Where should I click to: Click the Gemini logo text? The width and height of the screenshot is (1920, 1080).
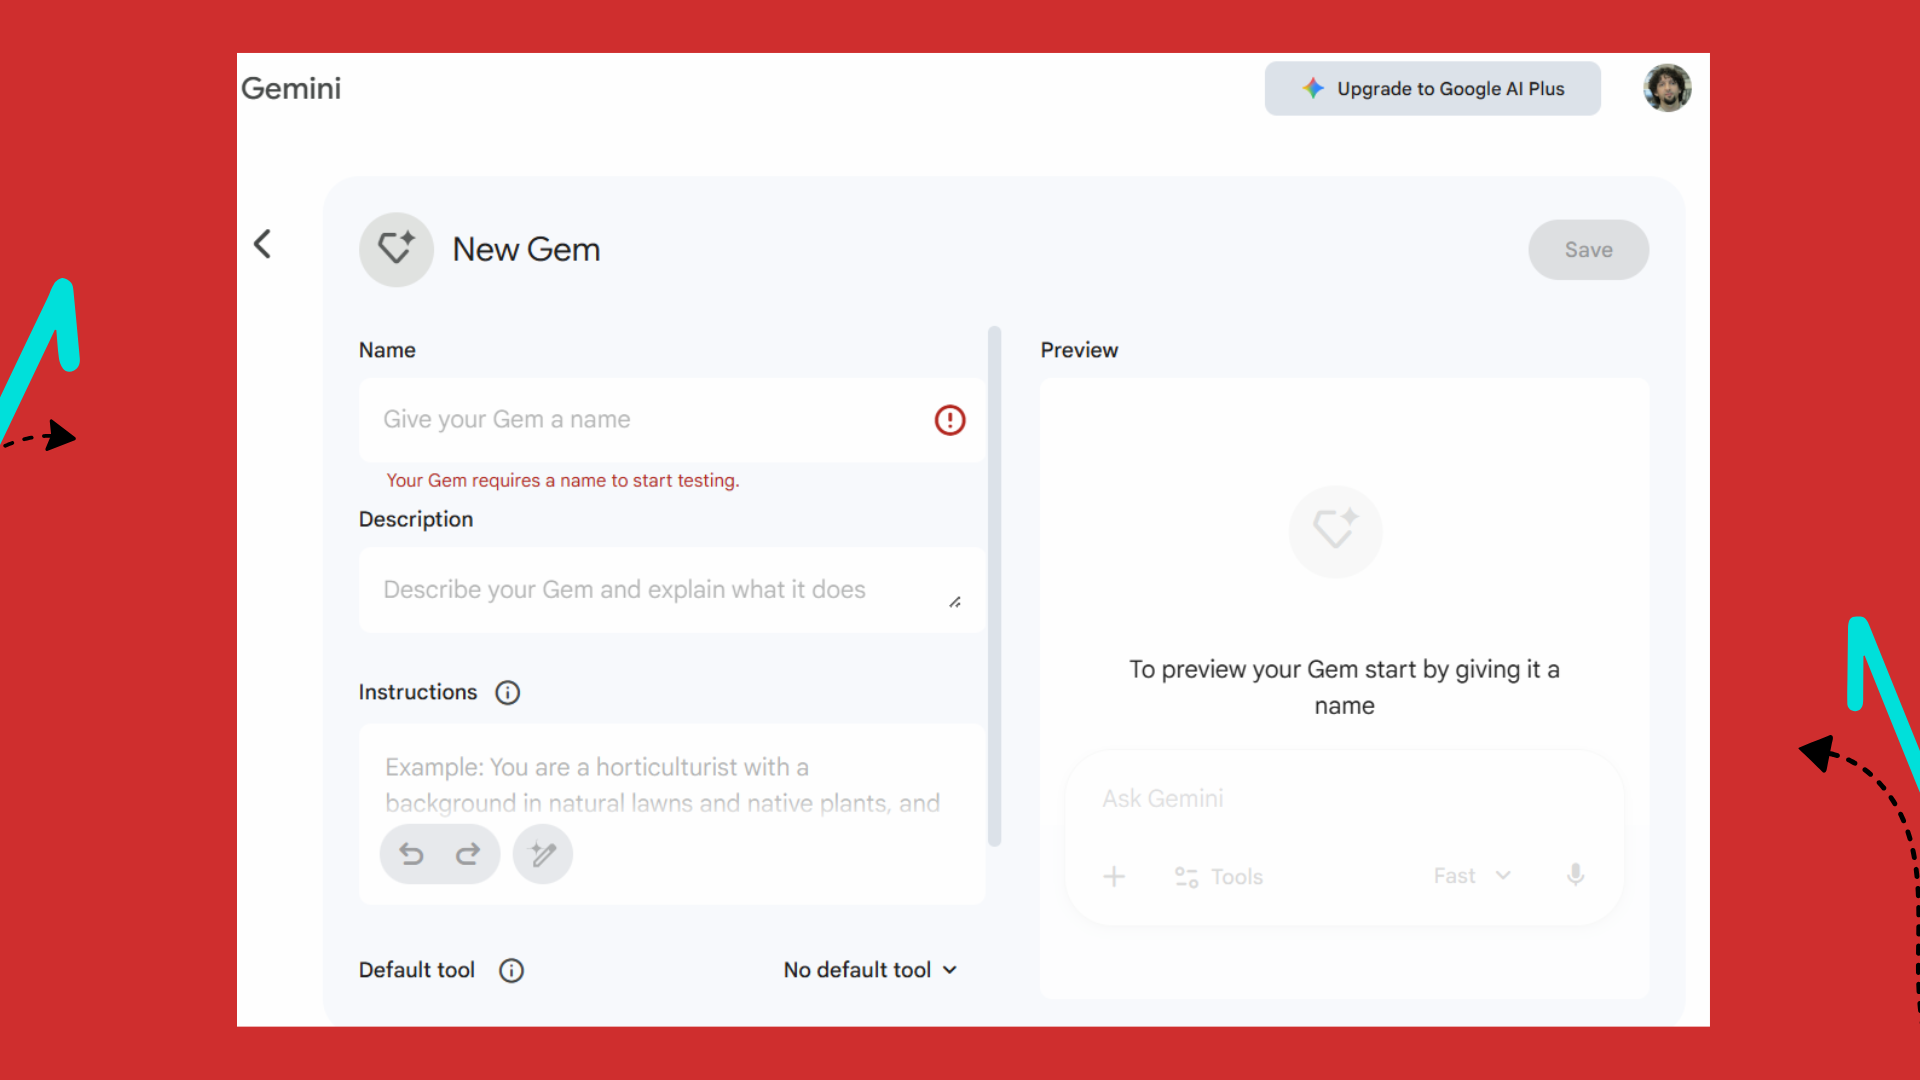pyautogui.click(x=291, y=88)
